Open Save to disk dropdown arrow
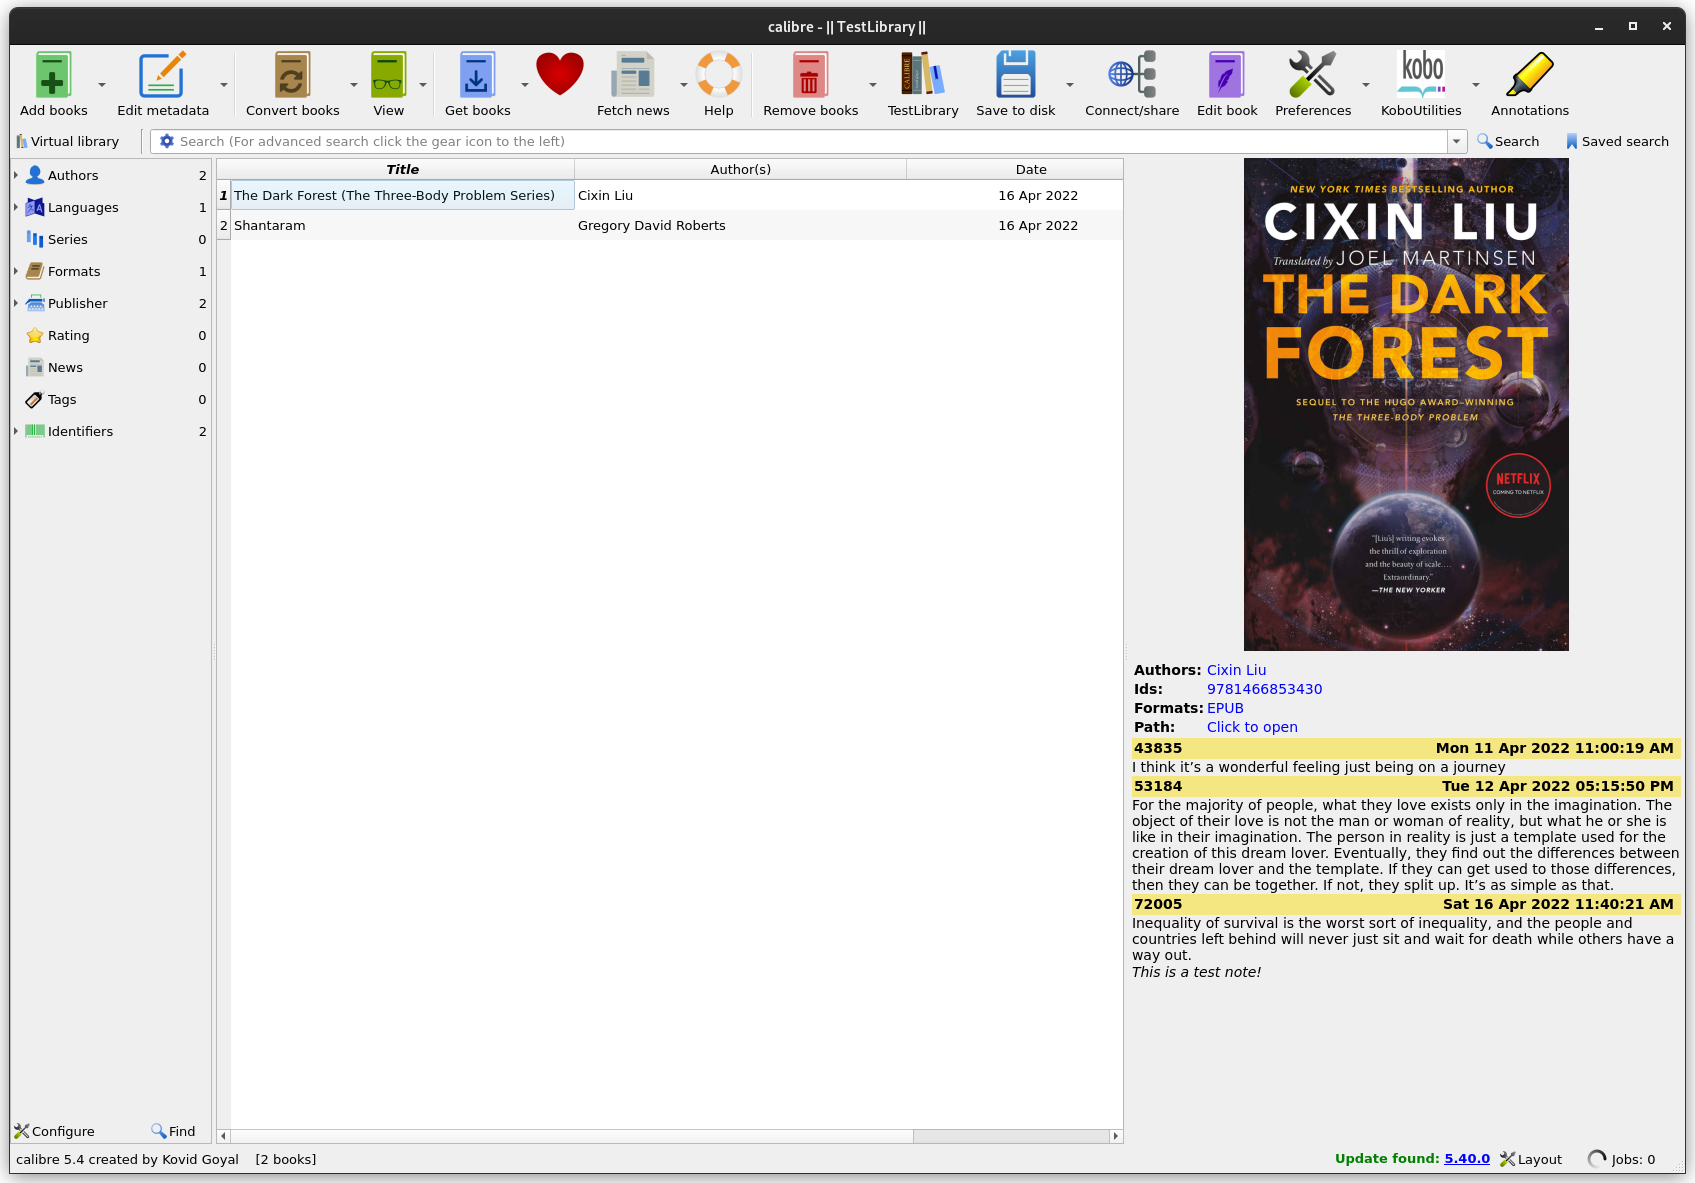This screenshot has height=1183, width=1695. (x=1069, y=85)
